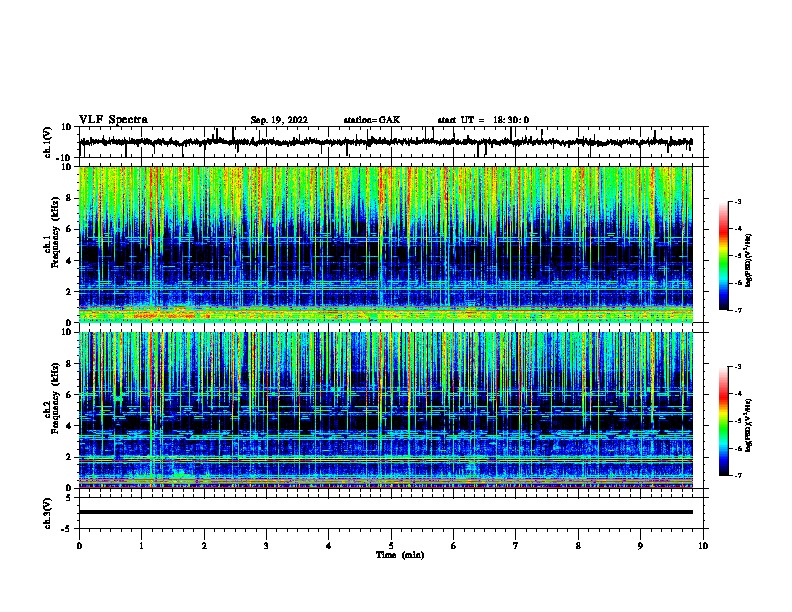Viewport: 792px width, 612px height.
Task: Click the "3" tick label on time axis
Action: tap(266, 545)
